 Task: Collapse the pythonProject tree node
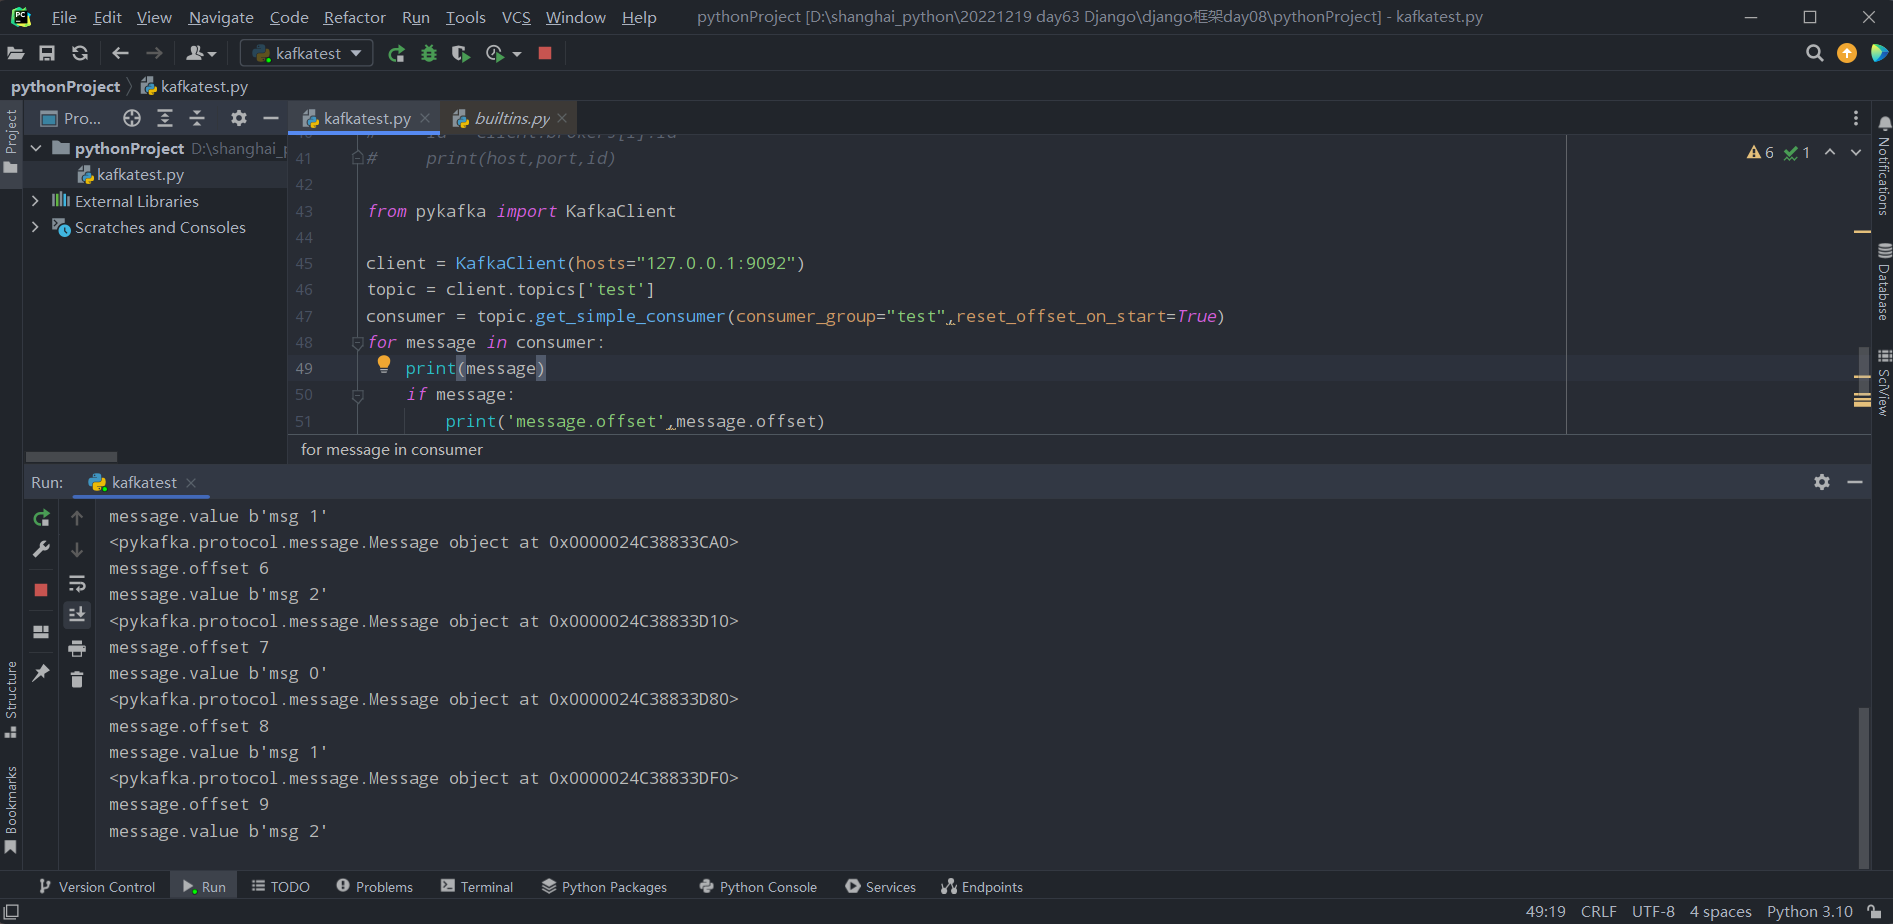[x=36, y=148]
